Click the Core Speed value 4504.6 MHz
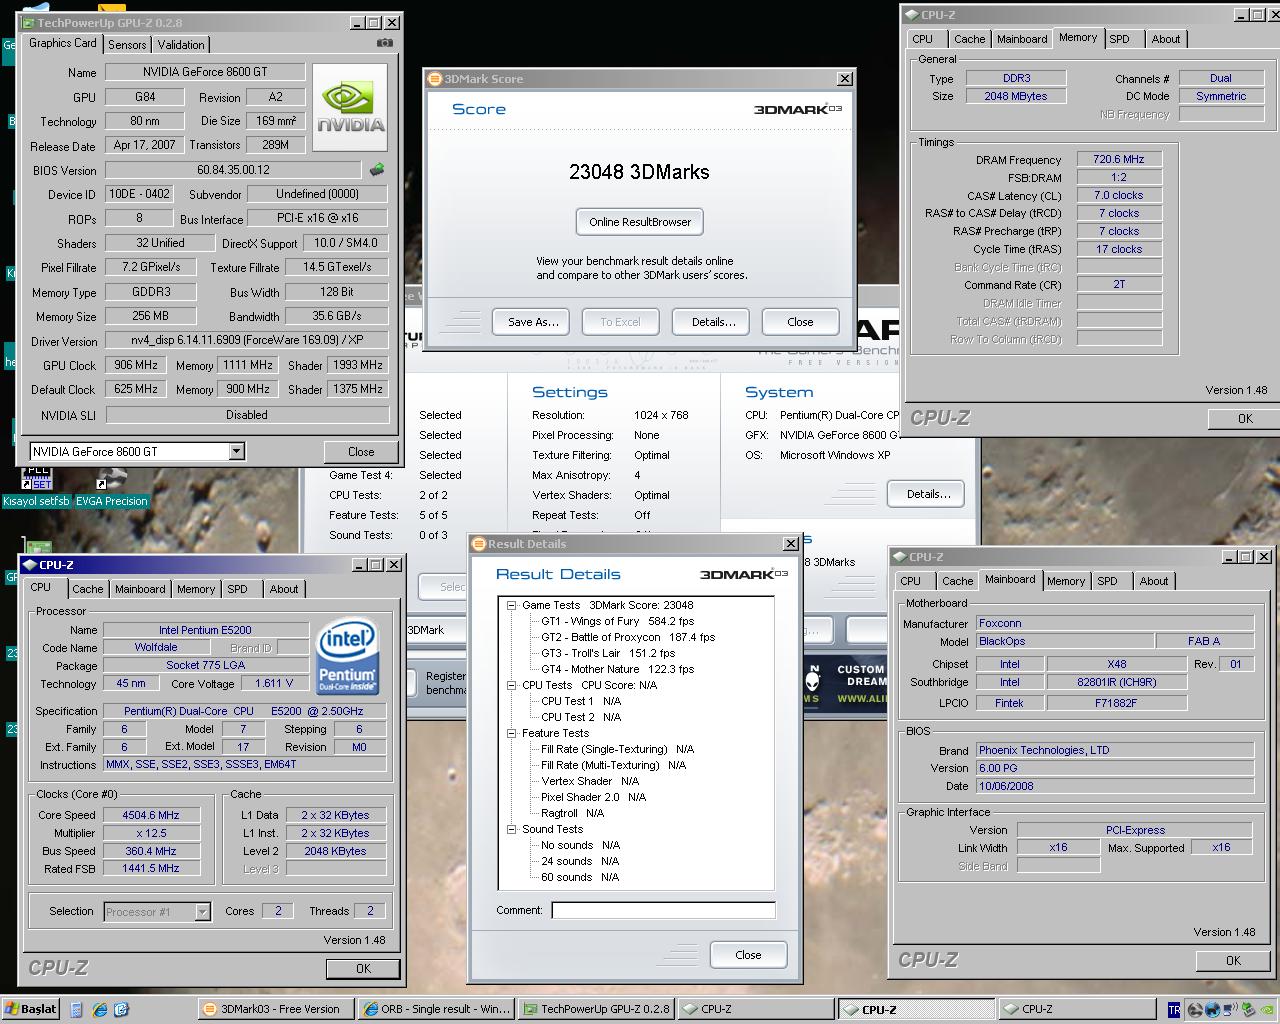Viewport: 1280px width, 1024px height. coord(151,815)
